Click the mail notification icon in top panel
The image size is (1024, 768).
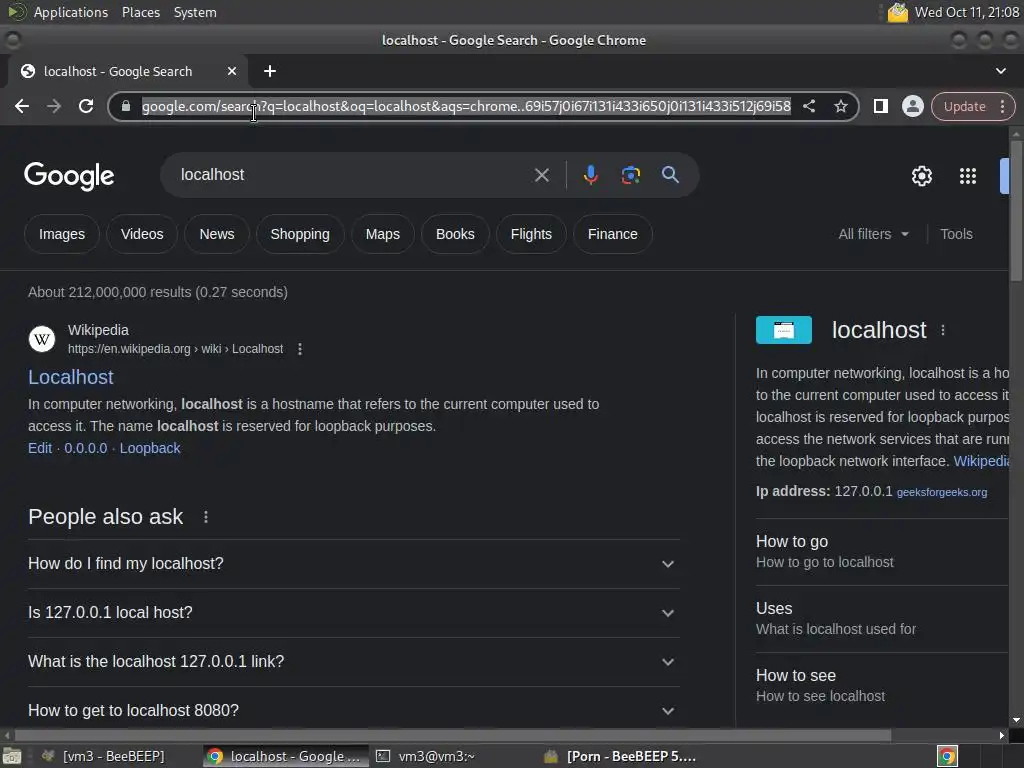pos(897,12)
